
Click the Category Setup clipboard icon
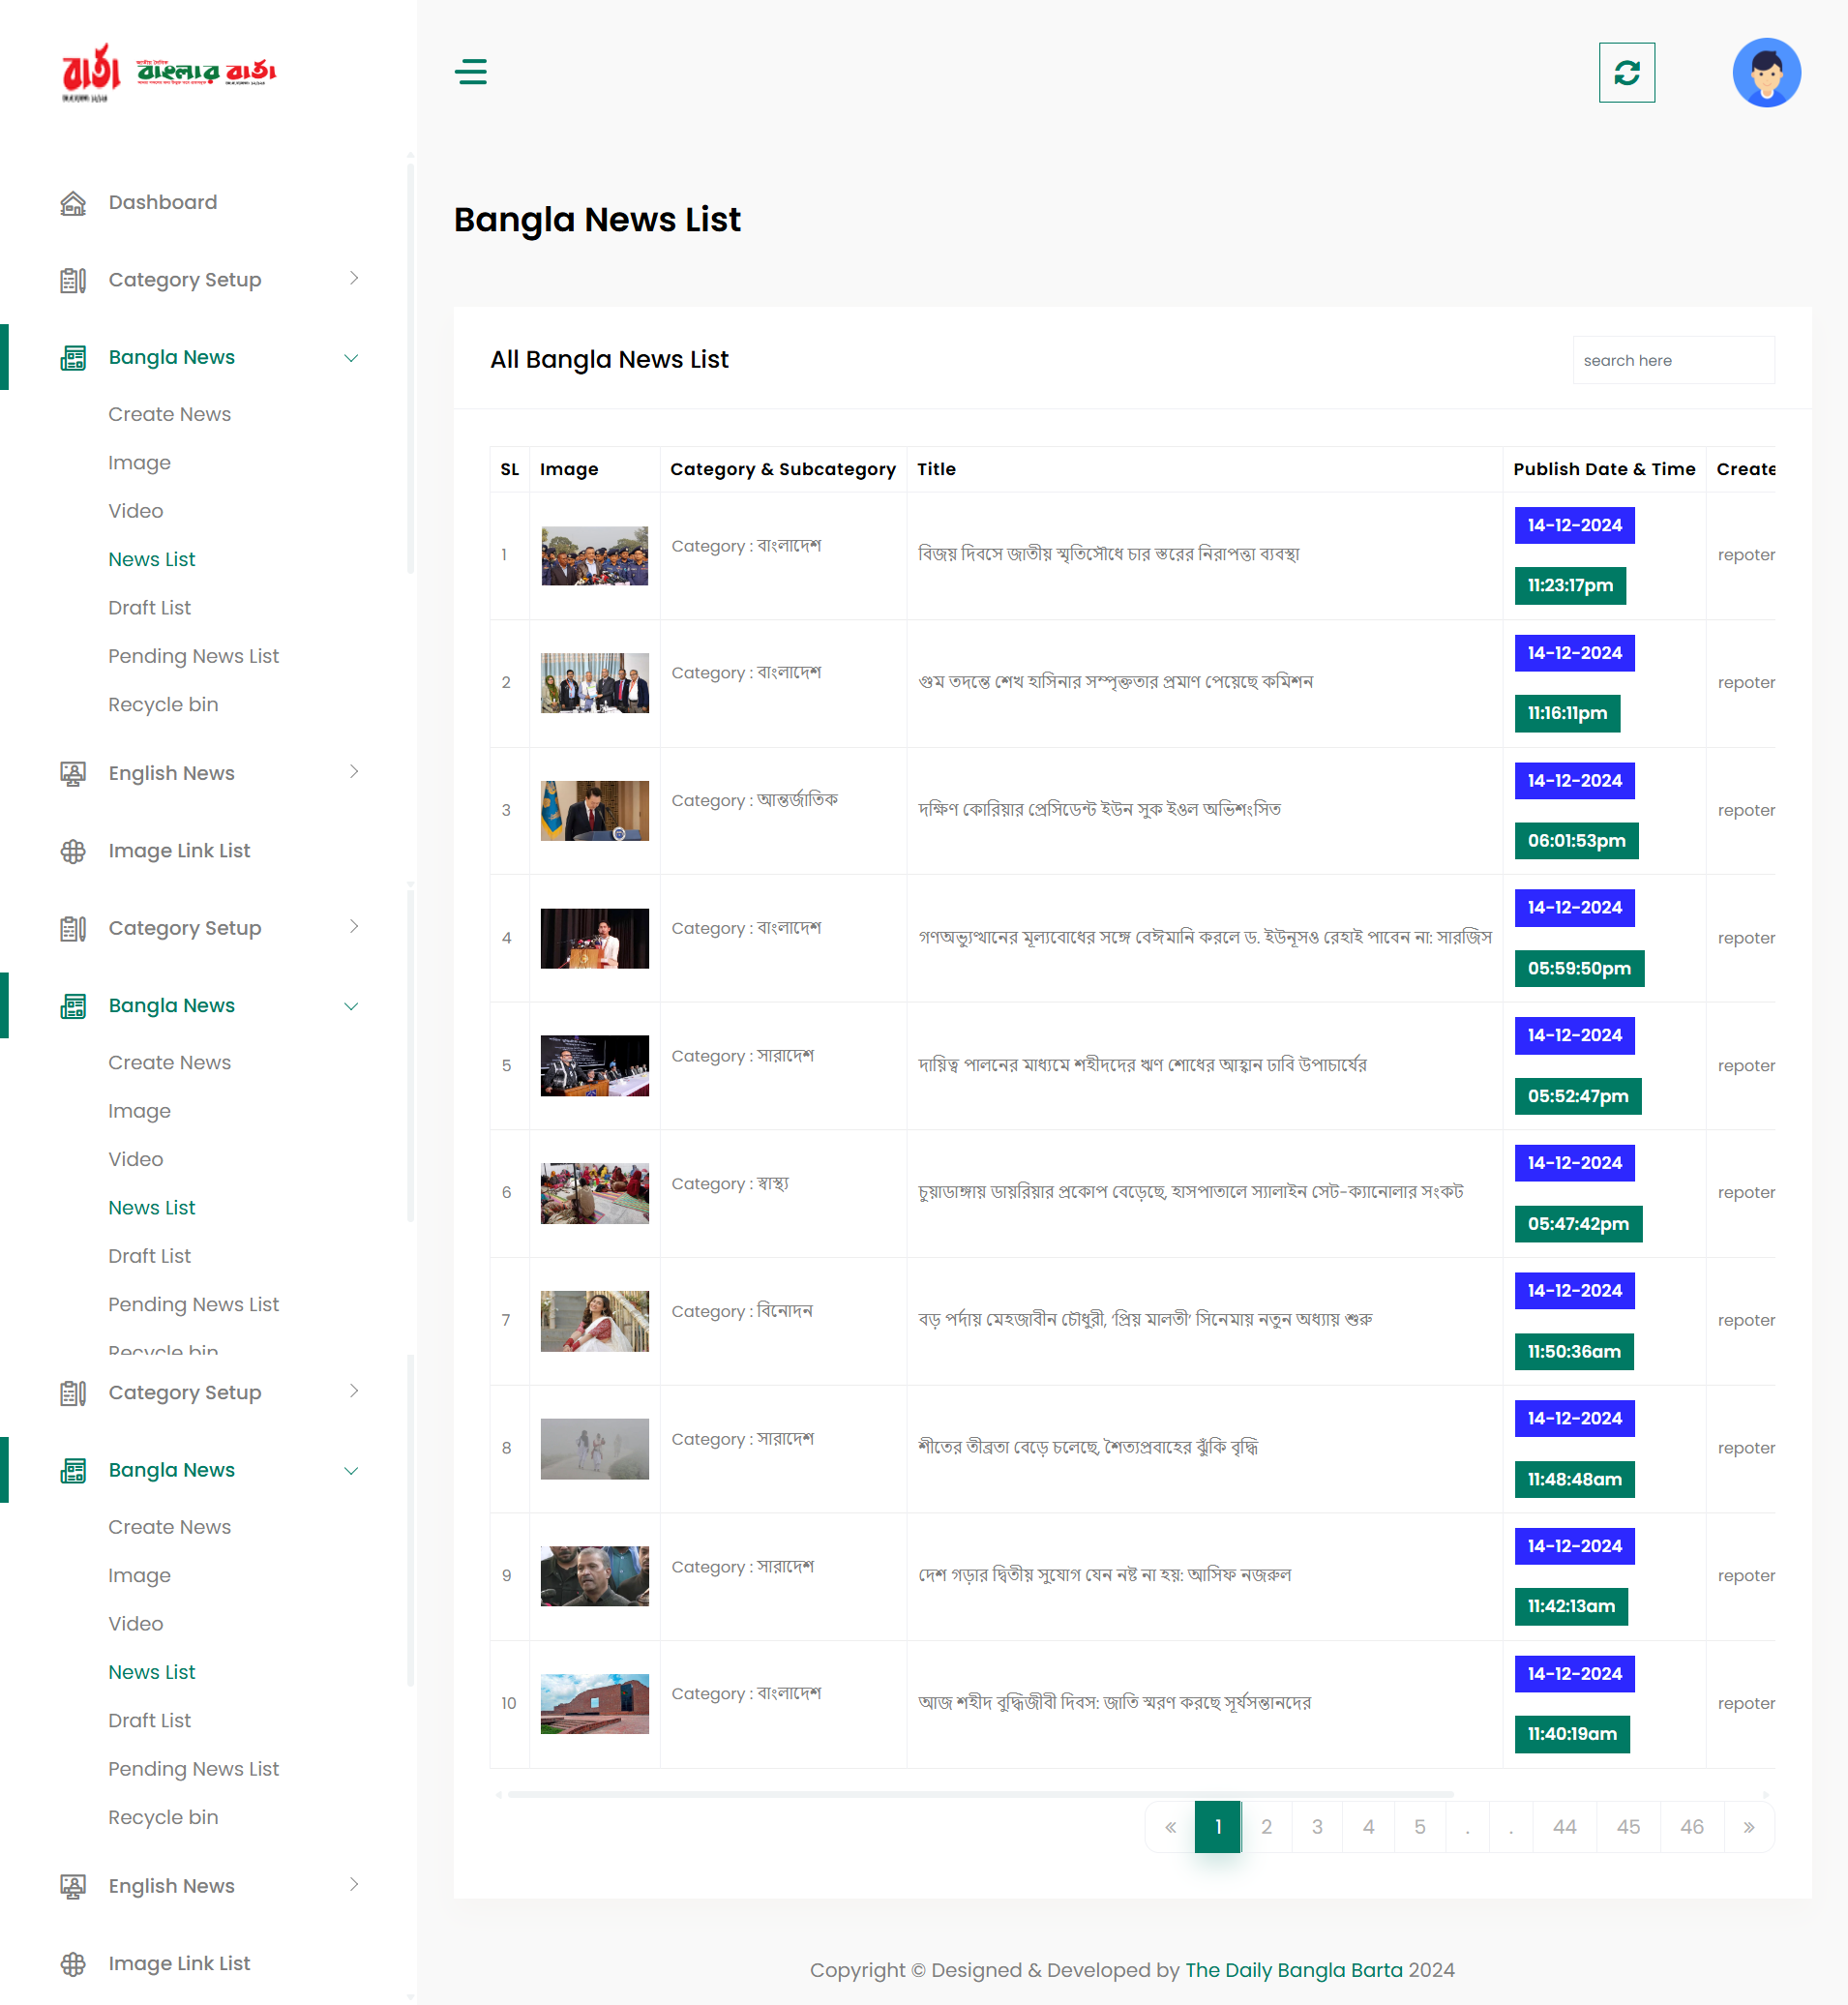[x=74, y=280]
